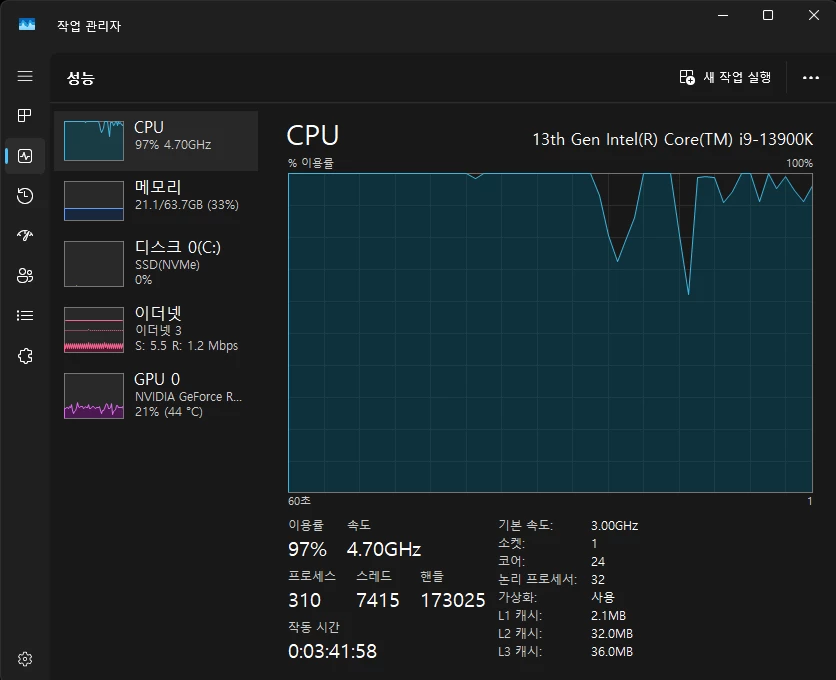The image size is (836, 680).
Task: Open the Services puzzle icon
Action: (25, 356)
